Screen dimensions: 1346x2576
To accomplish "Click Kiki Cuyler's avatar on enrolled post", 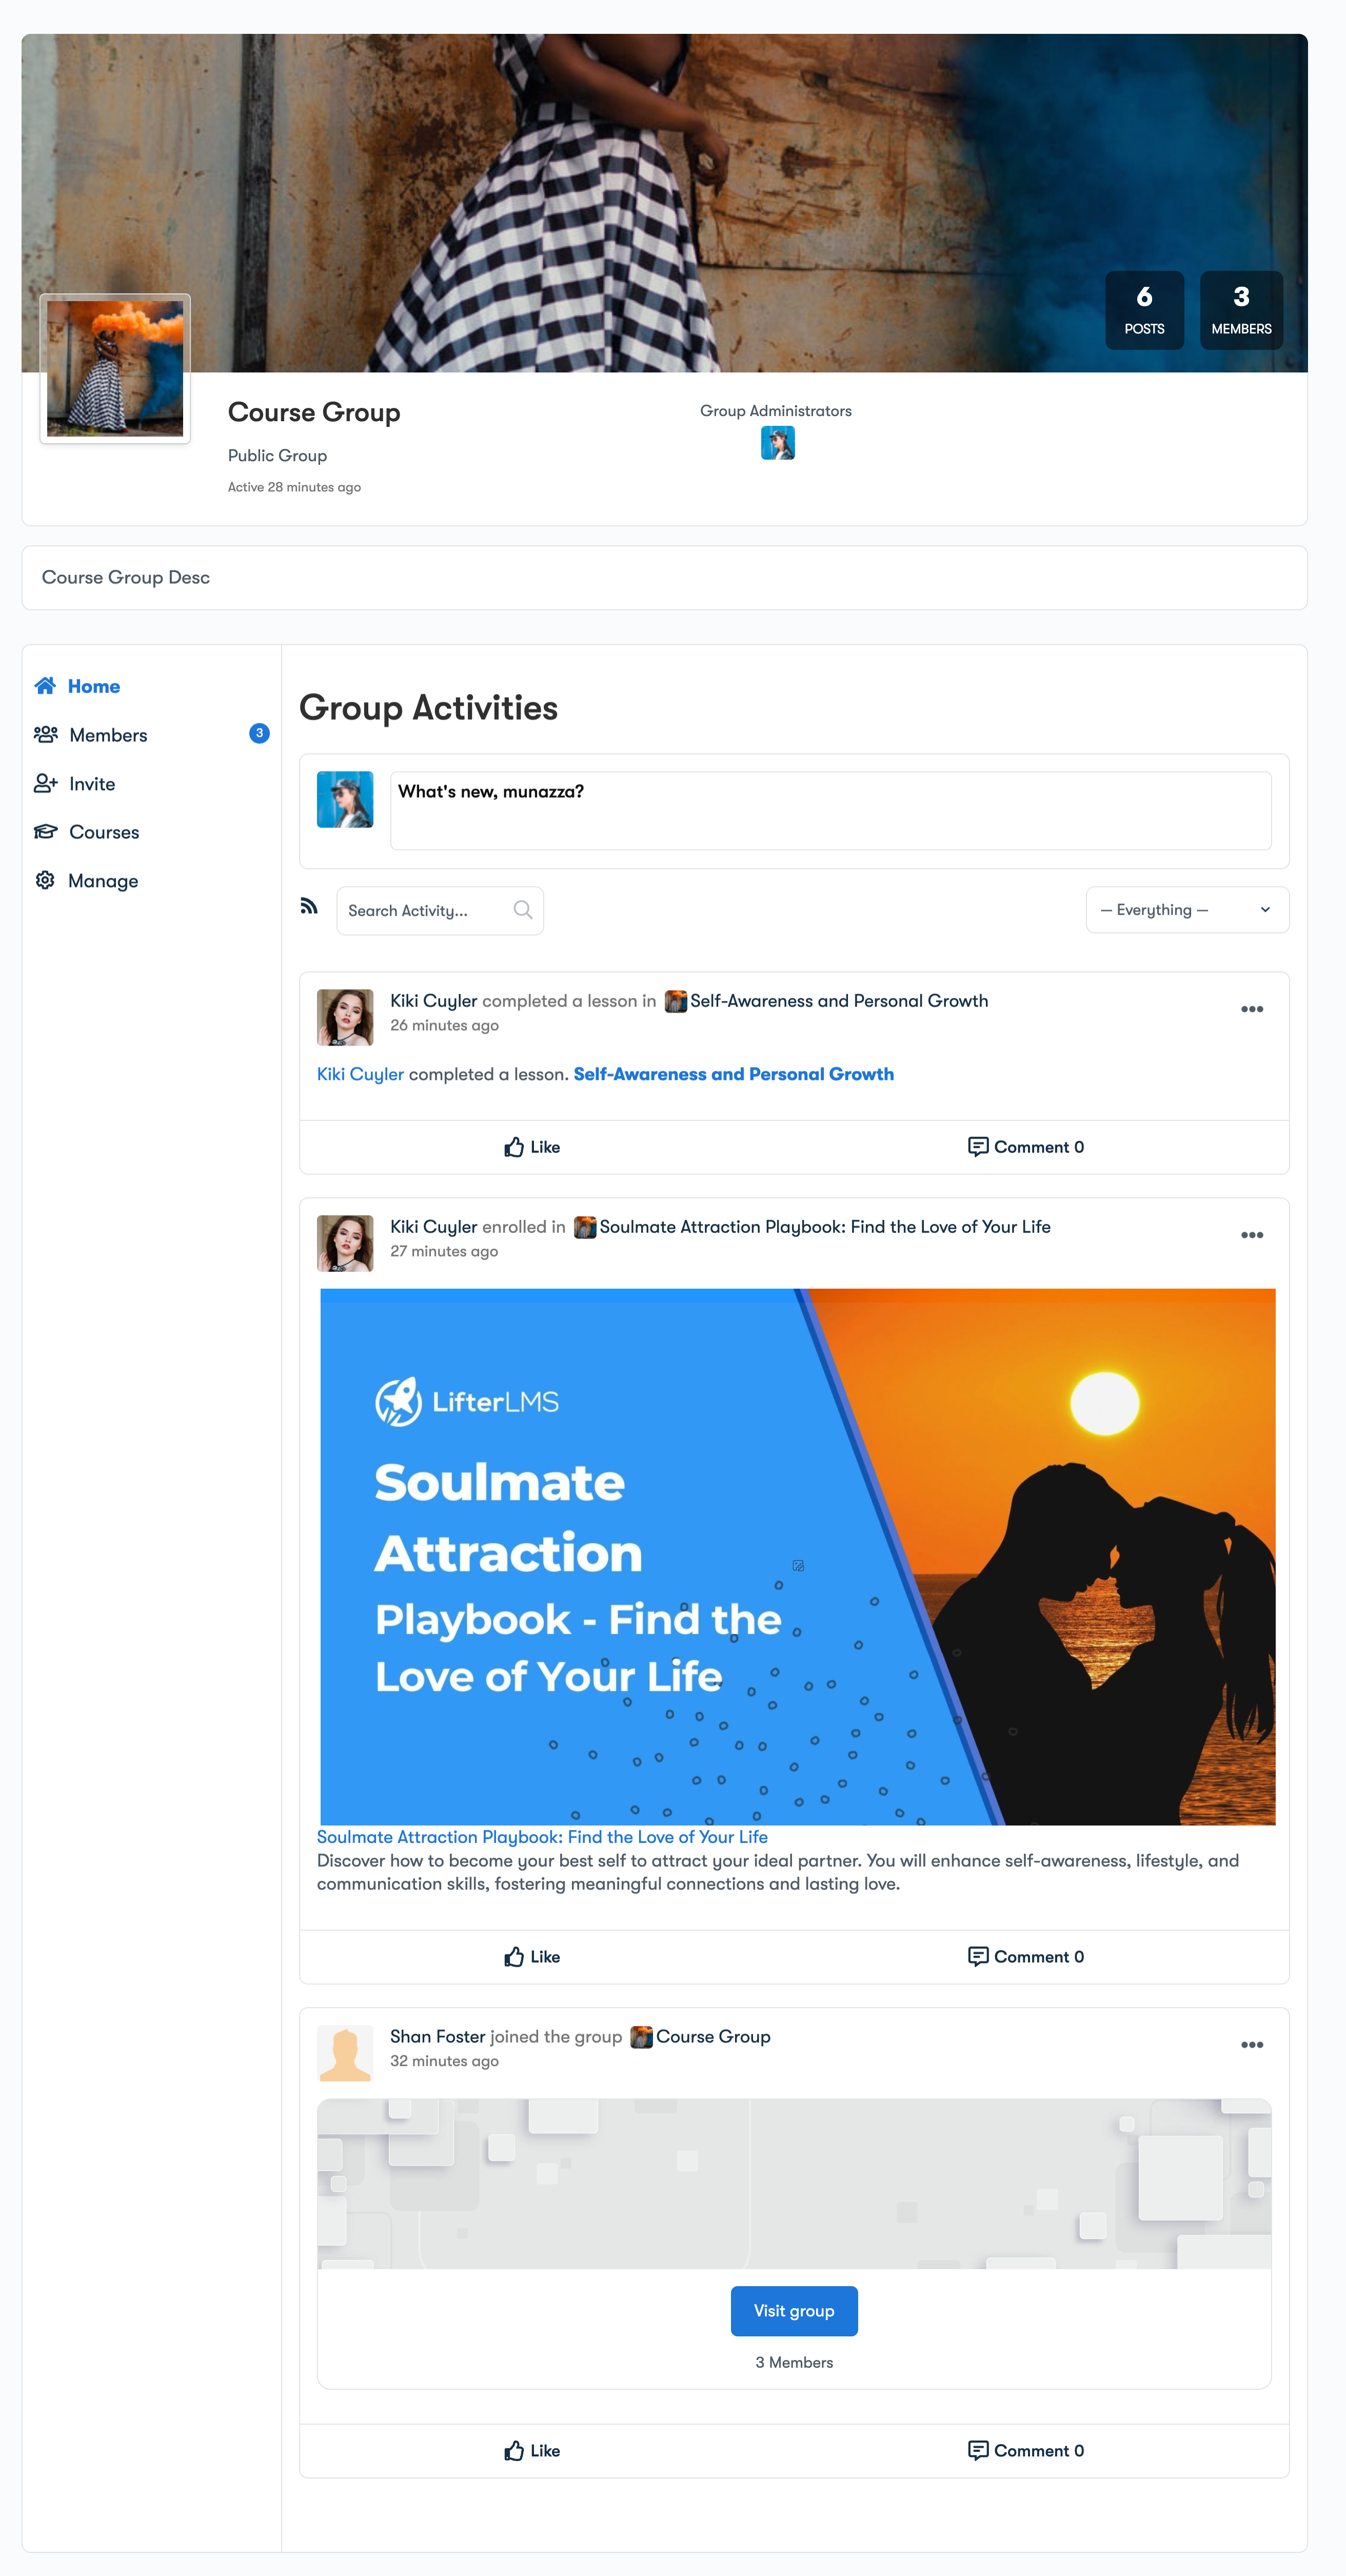I will point(345,1243).
